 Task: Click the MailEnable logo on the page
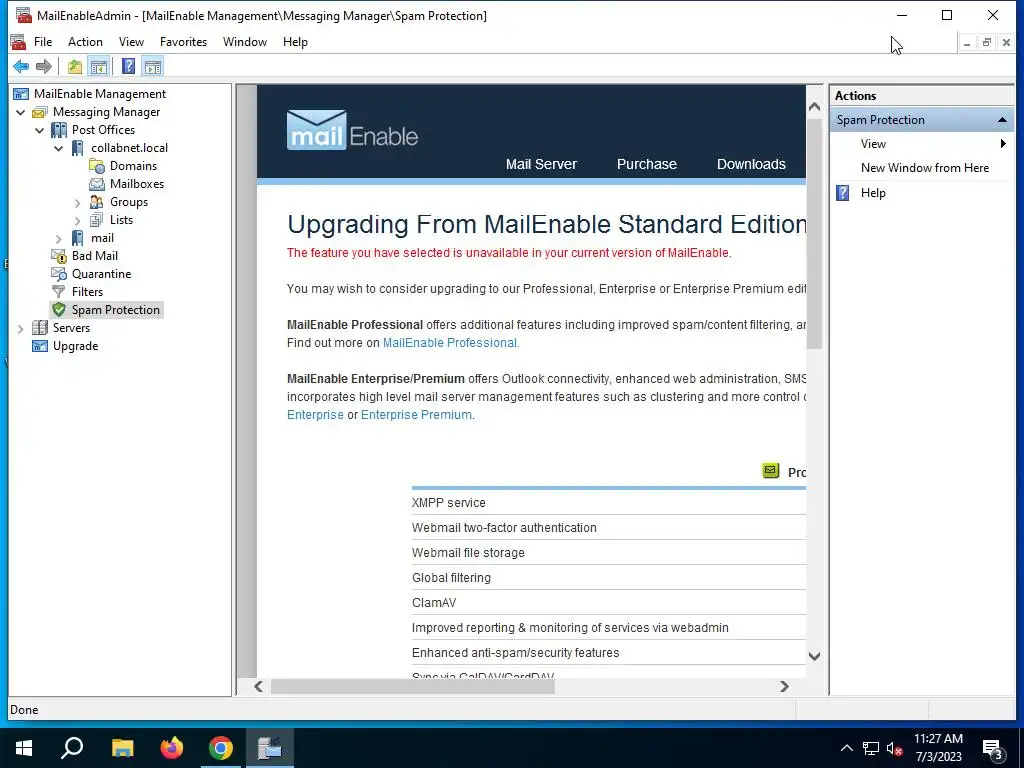(352, 130)
